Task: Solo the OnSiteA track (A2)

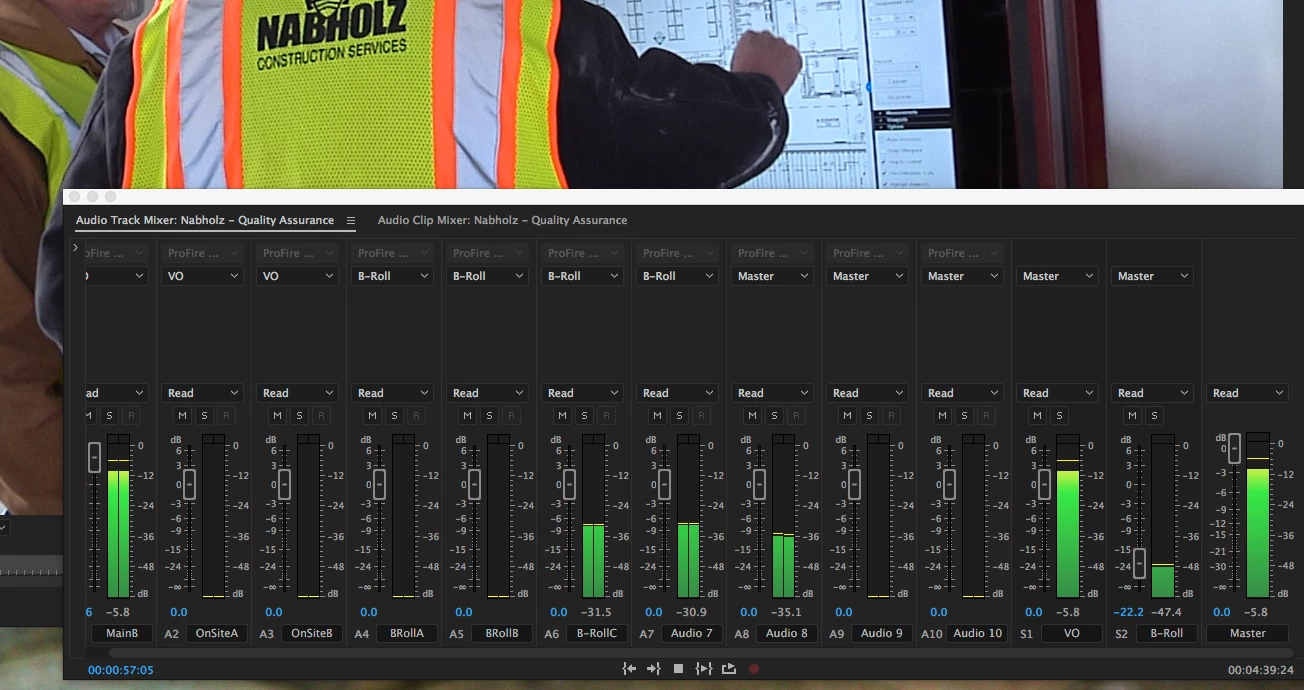Action: 204,416
